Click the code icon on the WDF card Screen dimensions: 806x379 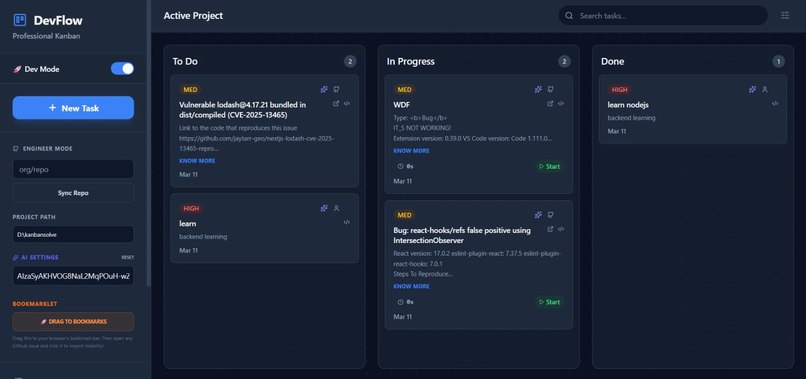pyautogui.click(x=561, y=103)
